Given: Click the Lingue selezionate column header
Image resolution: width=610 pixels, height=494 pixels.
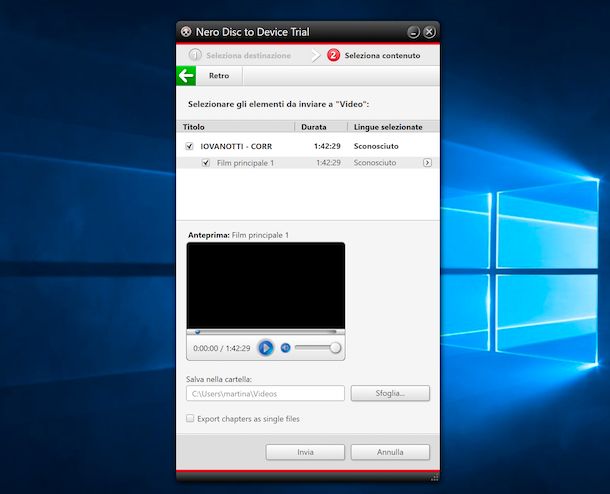Looking at the screenshot, I should coord(394,127).
